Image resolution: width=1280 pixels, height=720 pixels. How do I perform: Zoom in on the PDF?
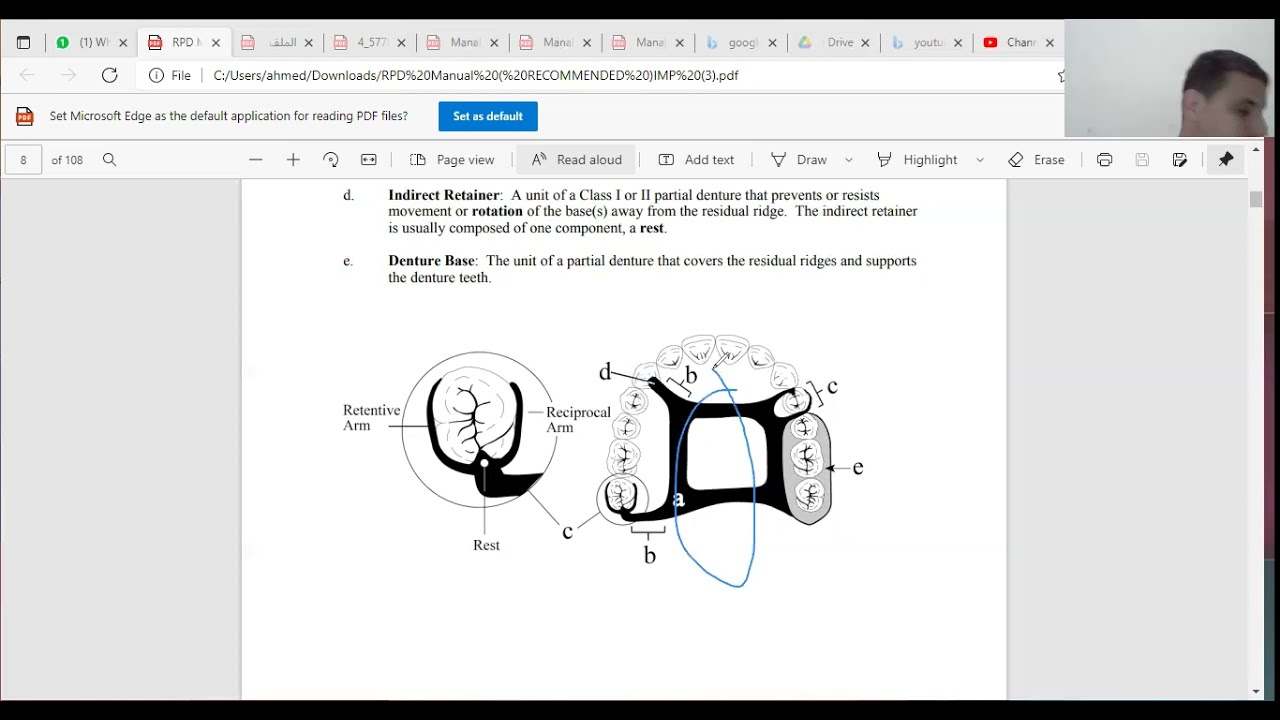point(293,160)
